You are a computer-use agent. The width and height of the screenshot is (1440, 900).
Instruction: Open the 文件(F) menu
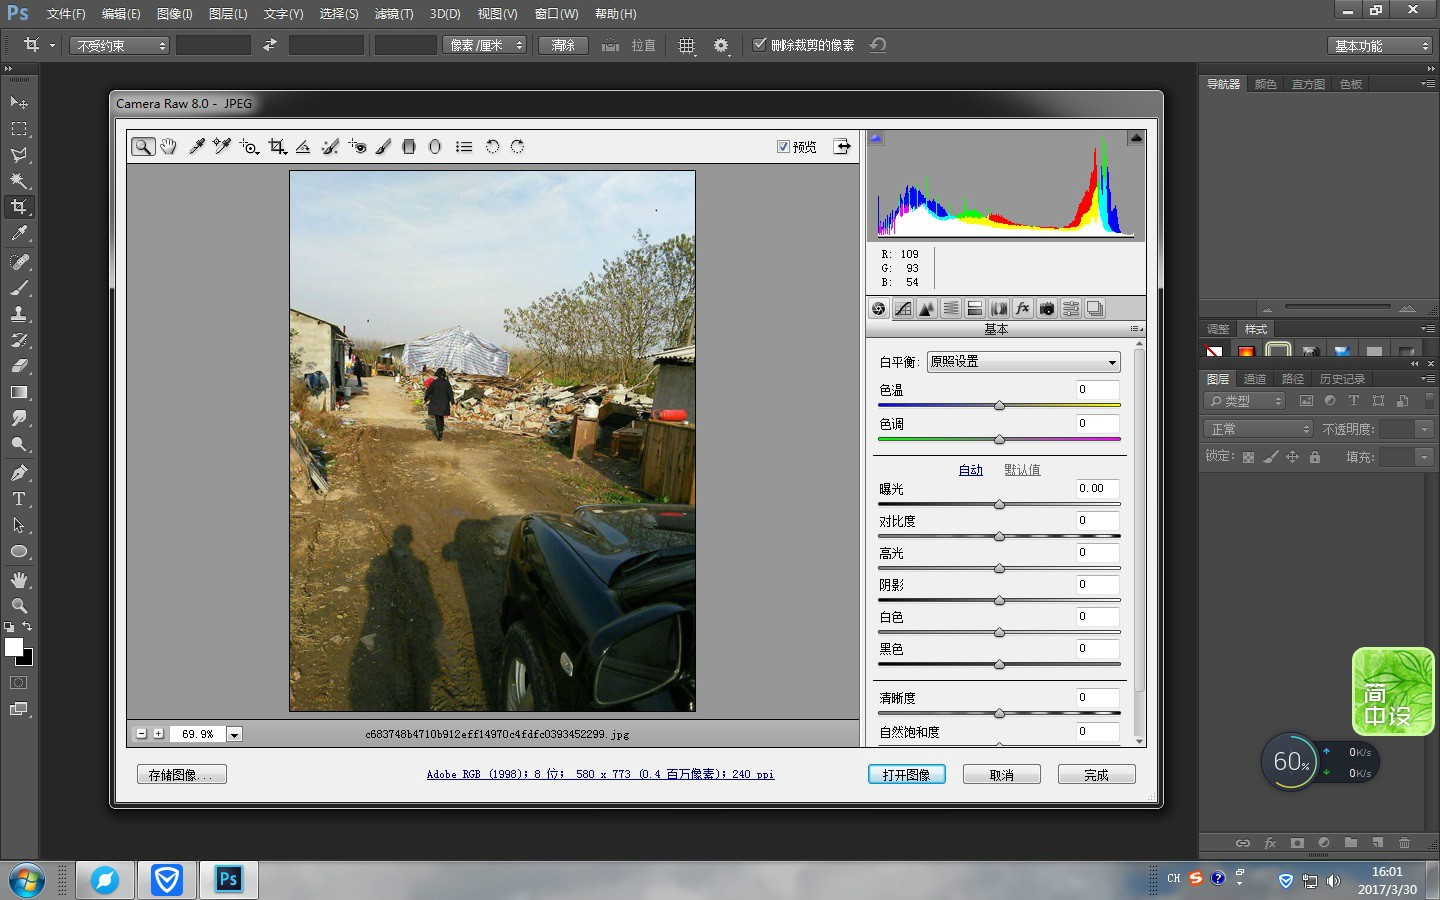coord(66,14)
